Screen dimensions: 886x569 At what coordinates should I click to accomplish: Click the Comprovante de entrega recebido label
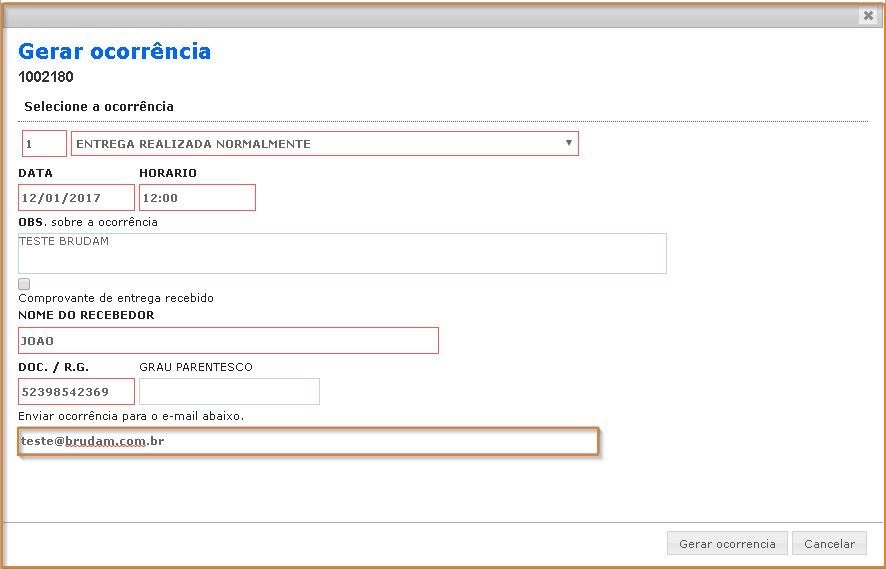click(116, 298)
